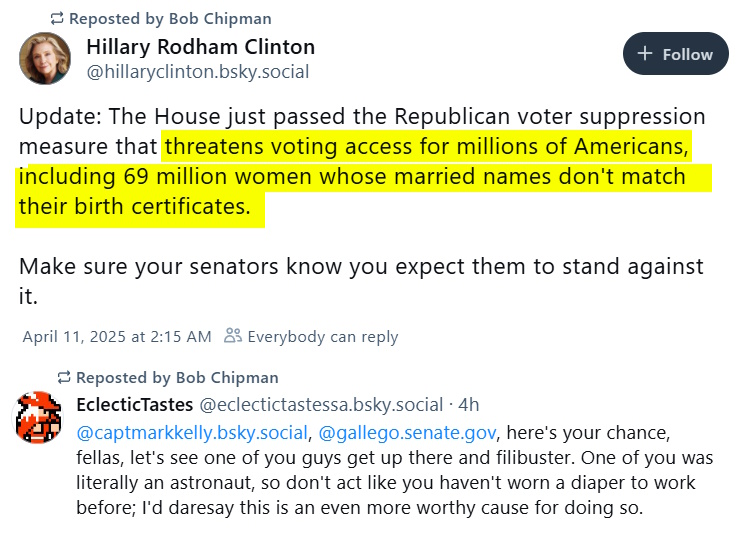The image size is (738, 542).
Task: Click the EclecticTastes display name
Action: click(x=135, y=405)
